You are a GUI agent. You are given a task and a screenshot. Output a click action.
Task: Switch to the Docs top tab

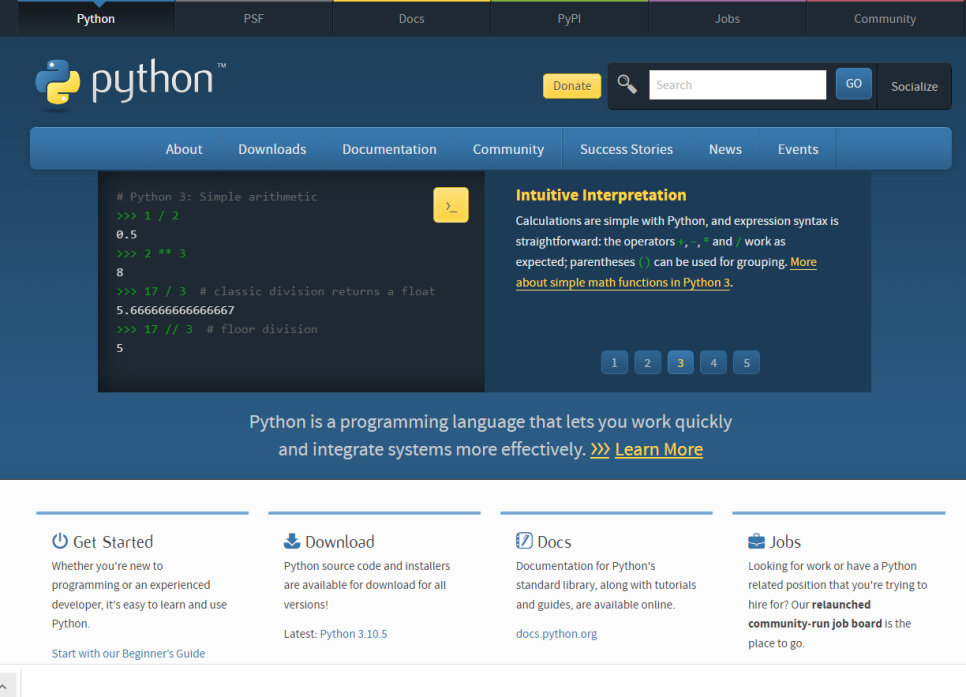click(411, 18)
